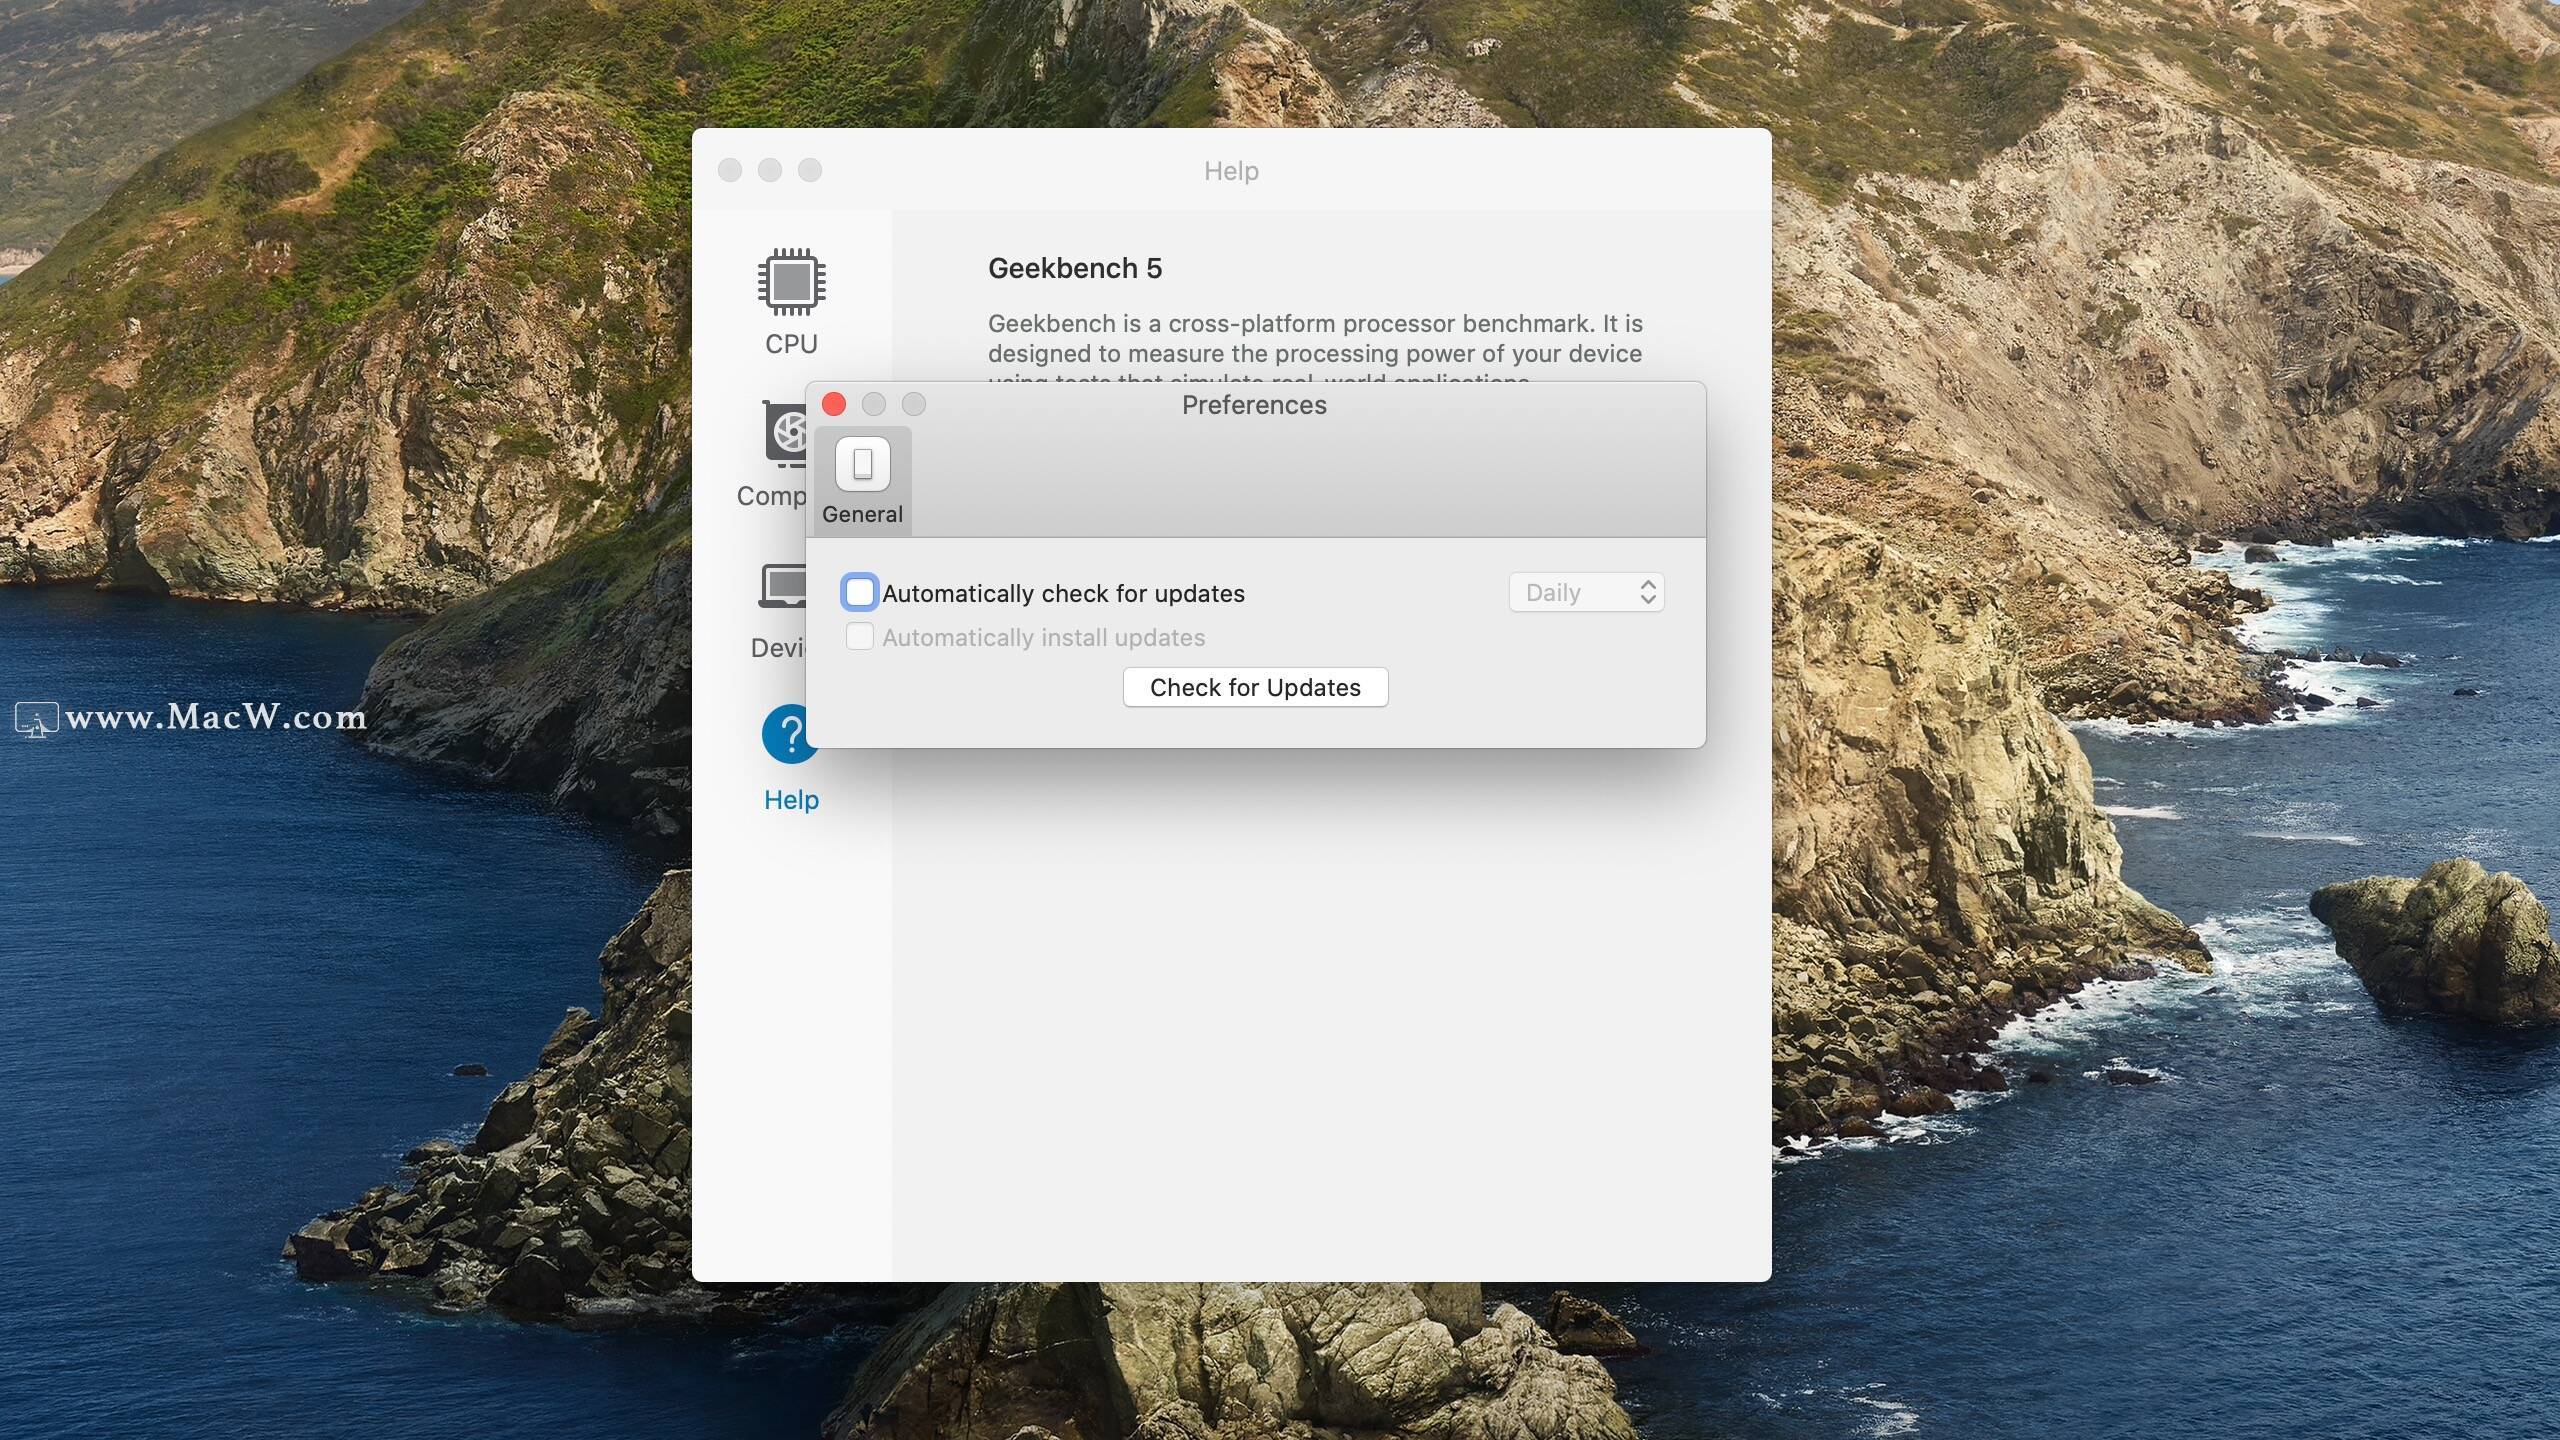Click the Help label in sidebar
Viewport: 2560px width, 1440px height.
(x=791, y=800)
